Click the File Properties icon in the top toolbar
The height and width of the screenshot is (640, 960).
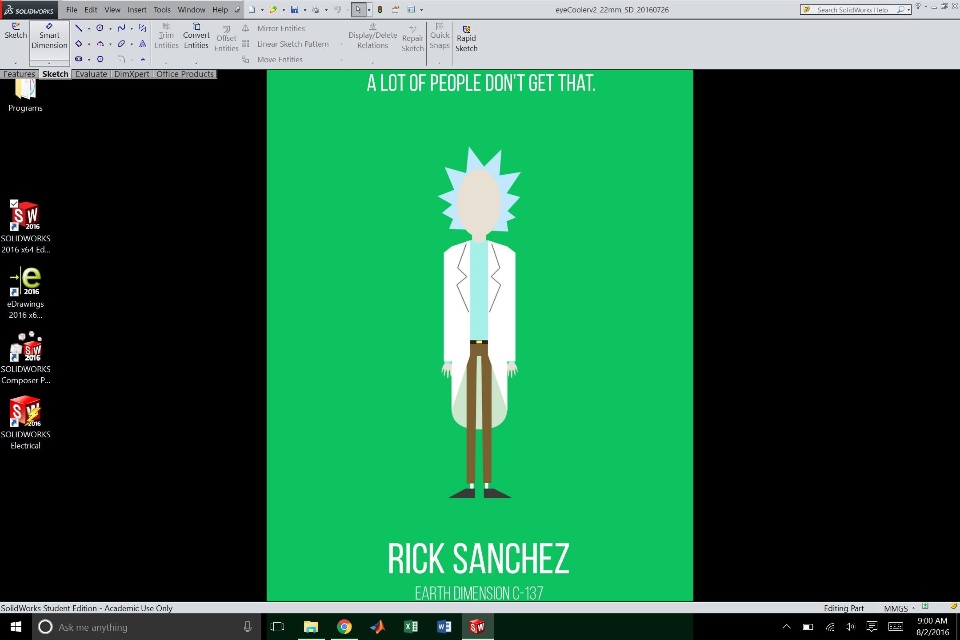coord(396,9)
